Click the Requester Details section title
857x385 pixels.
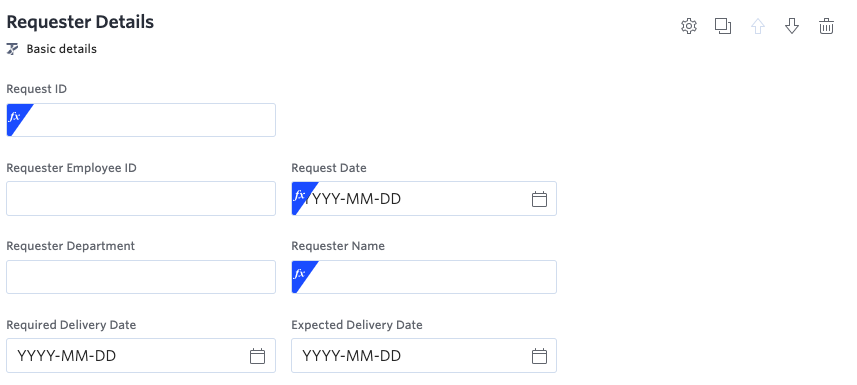click(x=80, y=22)
